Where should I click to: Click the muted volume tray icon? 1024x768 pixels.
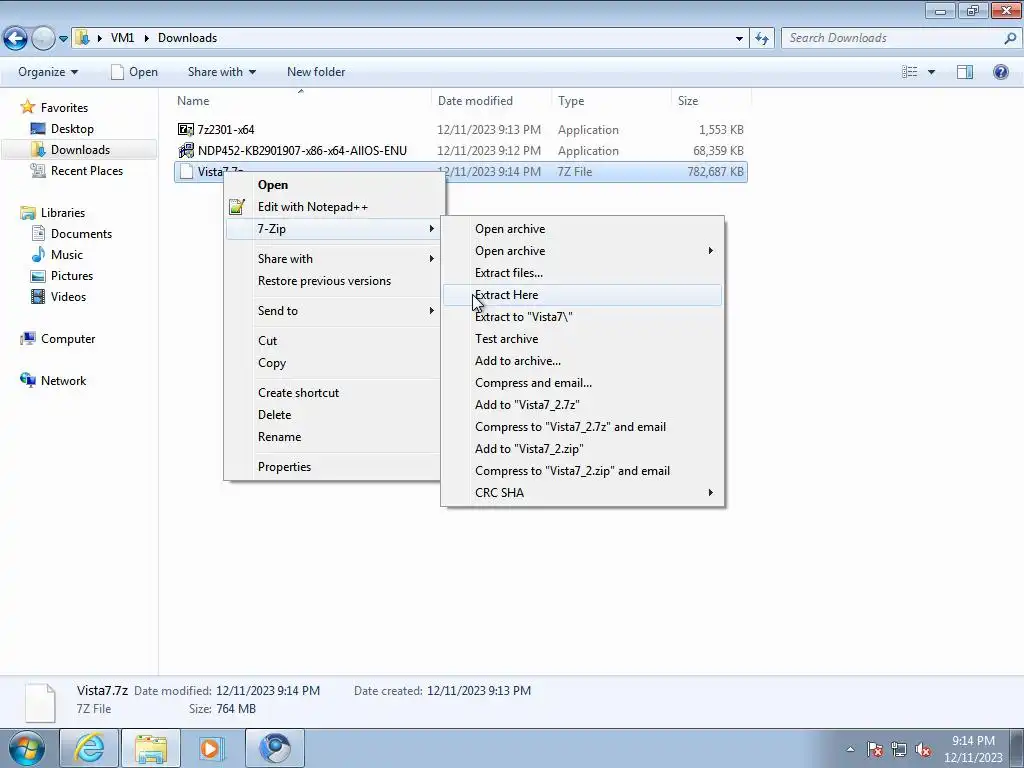(923, 750)
